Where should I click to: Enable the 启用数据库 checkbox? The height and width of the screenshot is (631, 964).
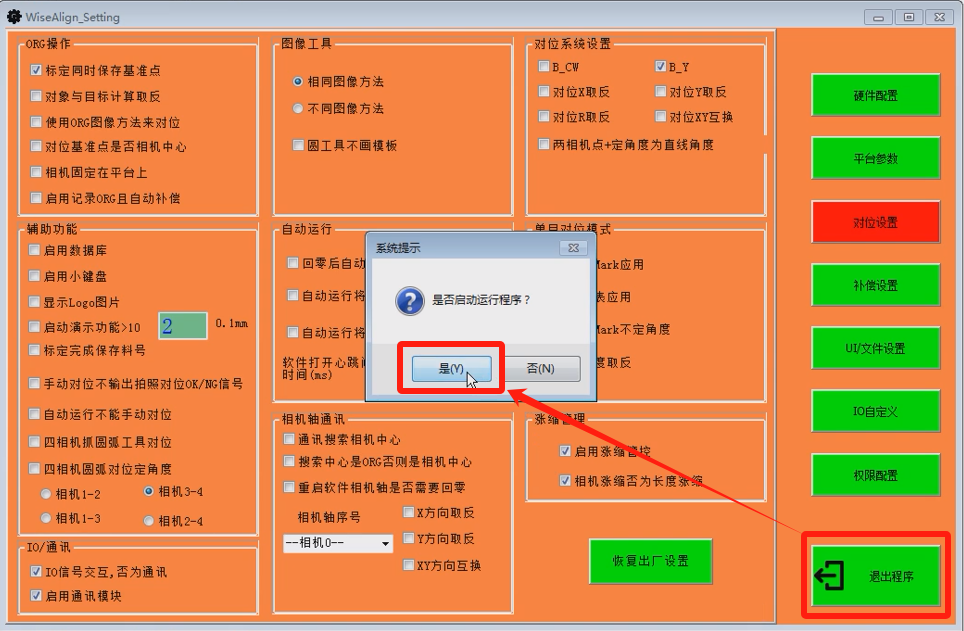coord(35,250)
